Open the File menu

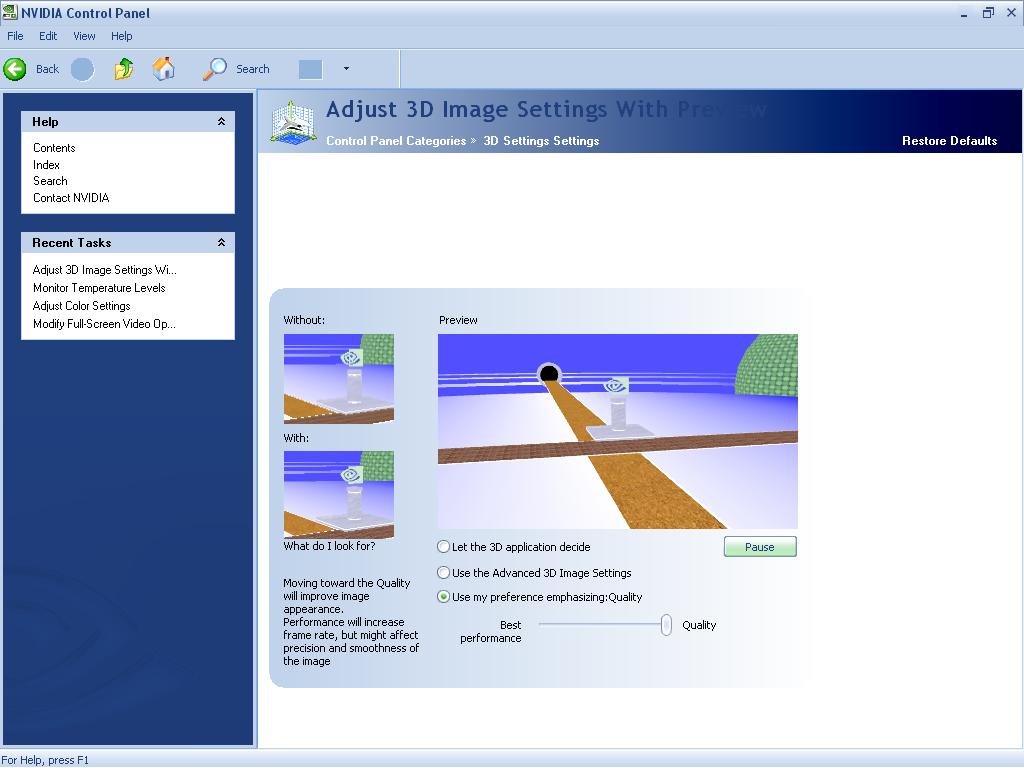point(15,36)
